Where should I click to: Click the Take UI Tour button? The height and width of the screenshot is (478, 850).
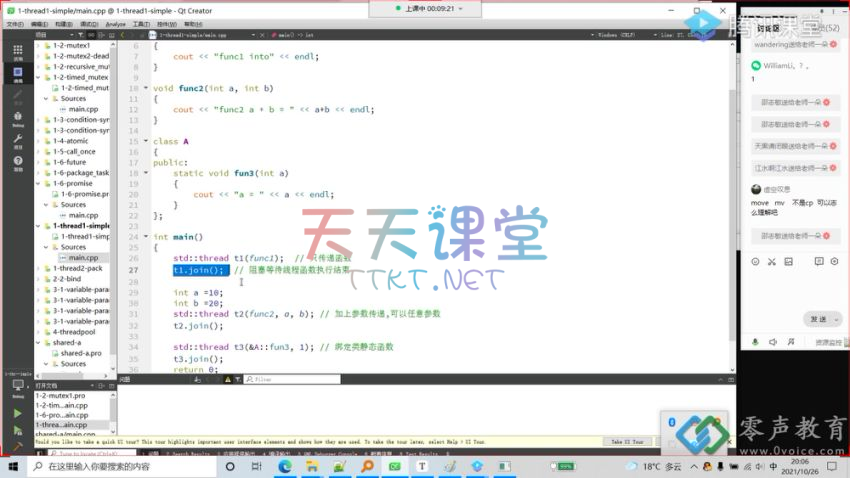(629, 441)
